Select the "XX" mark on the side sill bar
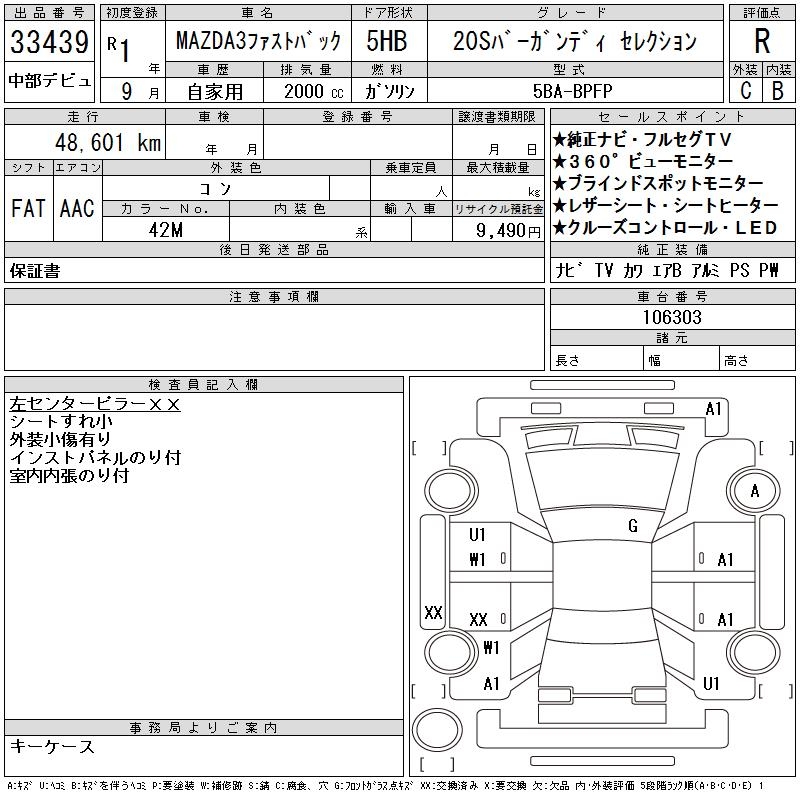The height and width of the screenshot is (800, 800). point(433,612)
